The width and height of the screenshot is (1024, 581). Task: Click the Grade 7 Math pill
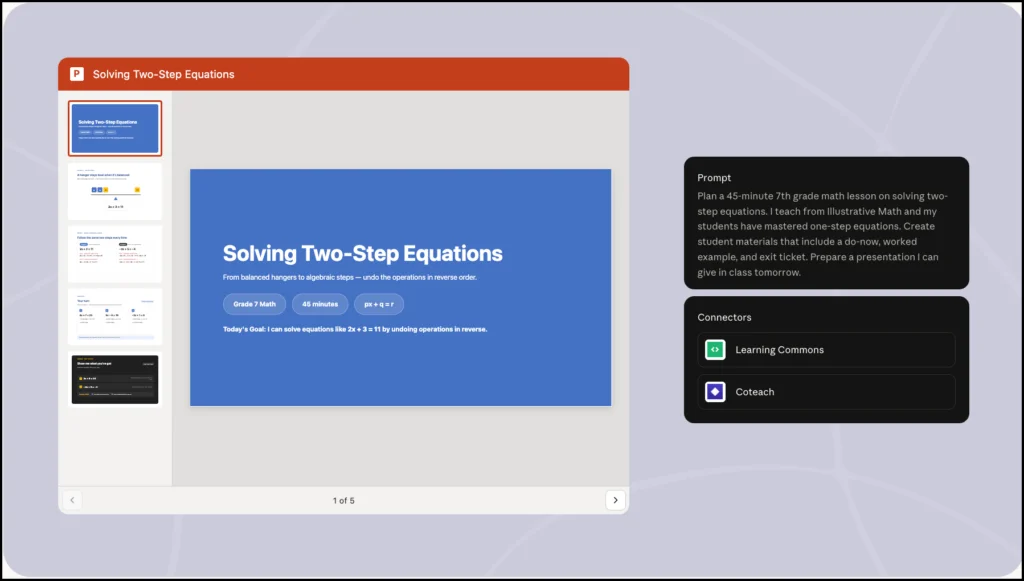(255, 304)
